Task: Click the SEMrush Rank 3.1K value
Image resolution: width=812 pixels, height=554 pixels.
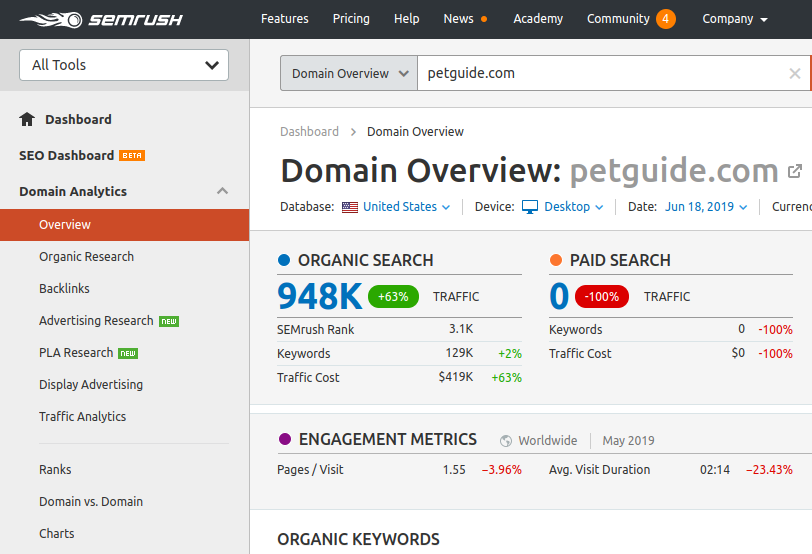Action: point(461,329)
